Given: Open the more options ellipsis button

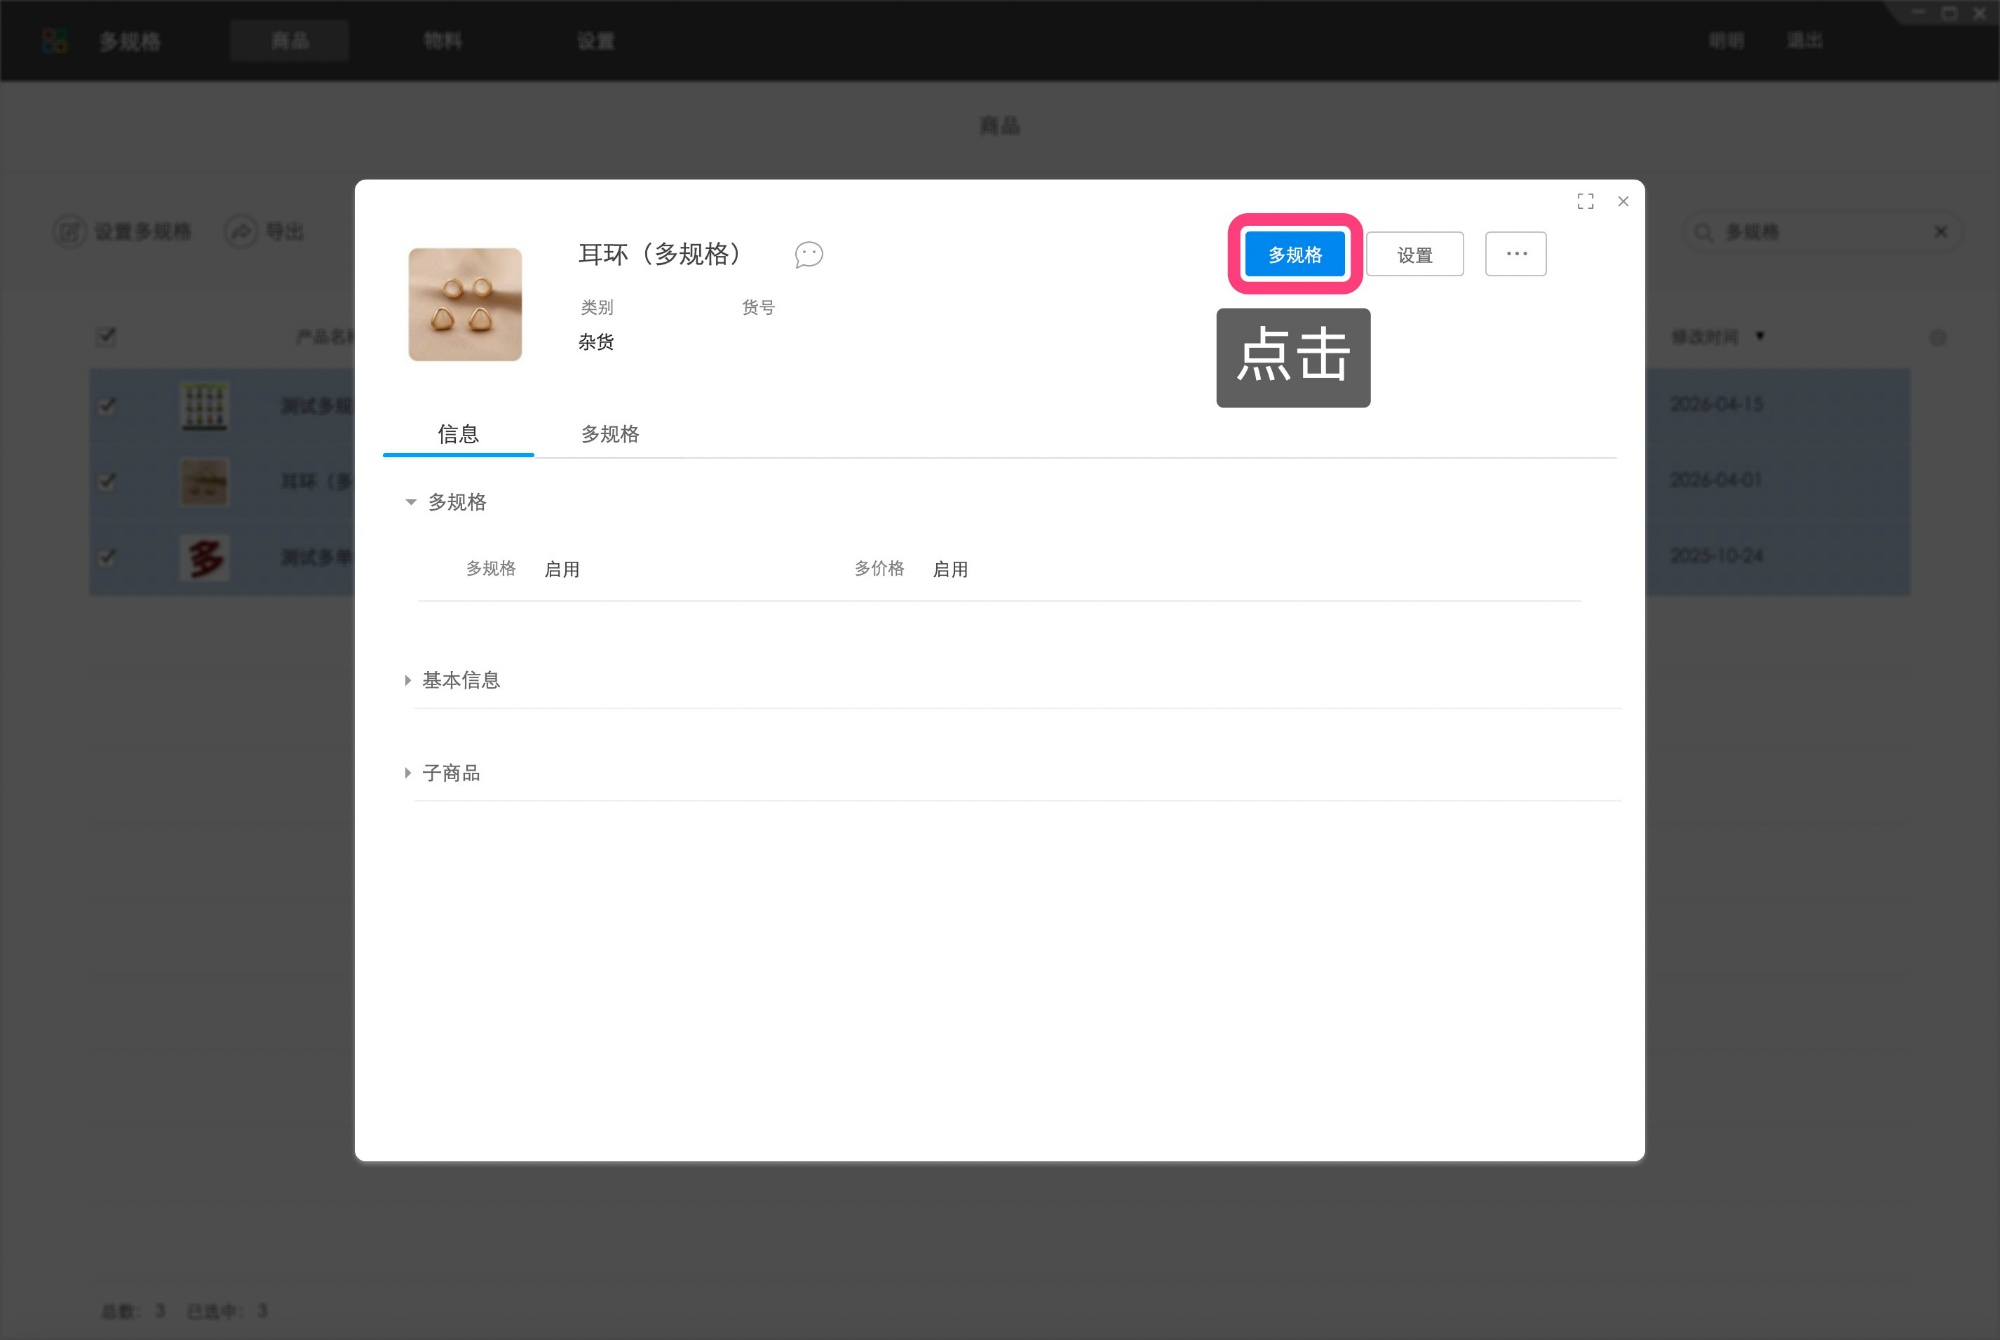Looking at the screenshot, I should (1516, 254).
